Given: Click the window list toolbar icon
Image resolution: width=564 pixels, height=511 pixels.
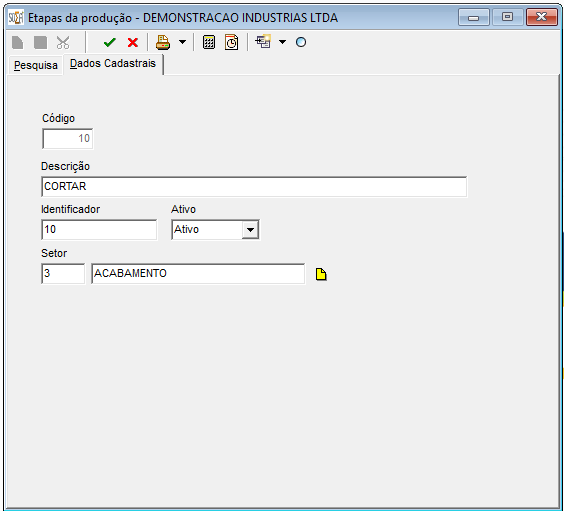Looking at the screenshot, I should click(263, 42).
